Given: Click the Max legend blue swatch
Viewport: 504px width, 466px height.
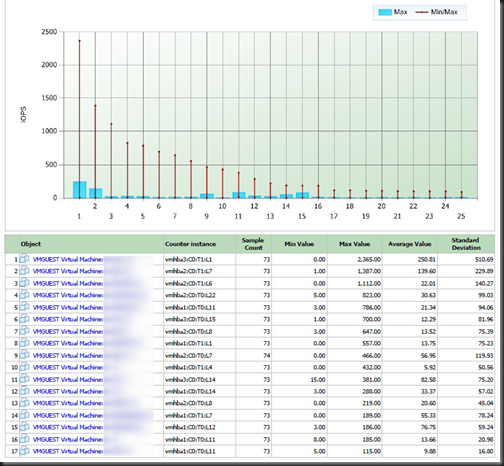Looking at the screenshot, I should pyautogui.click(x=385, y=12).
